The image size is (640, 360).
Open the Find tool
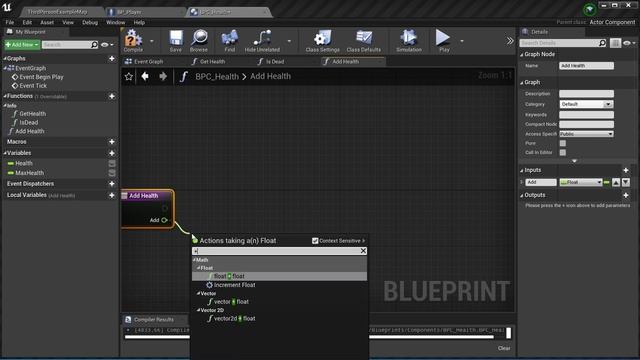[x=230, y=40]
